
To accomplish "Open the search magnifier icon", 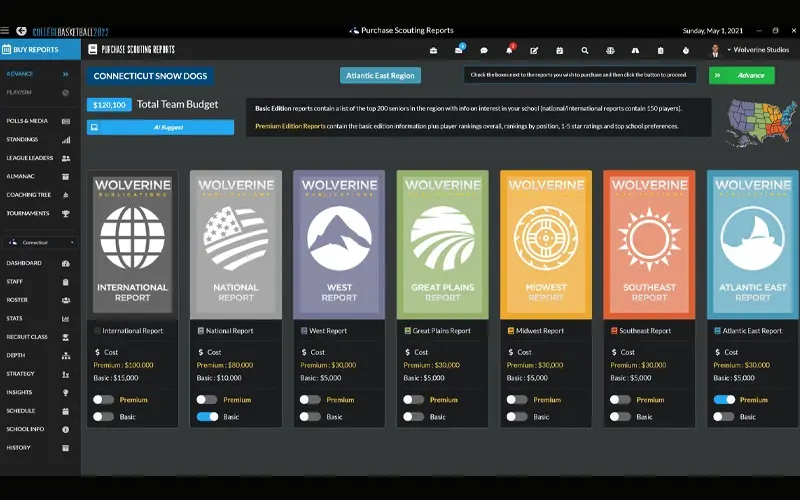I will (585, 50).
